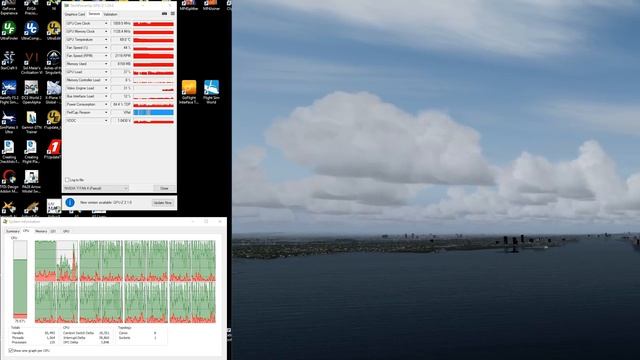Expand the GPU Load sensor dropdown
The image size is (640, 360).
point(106,72)
